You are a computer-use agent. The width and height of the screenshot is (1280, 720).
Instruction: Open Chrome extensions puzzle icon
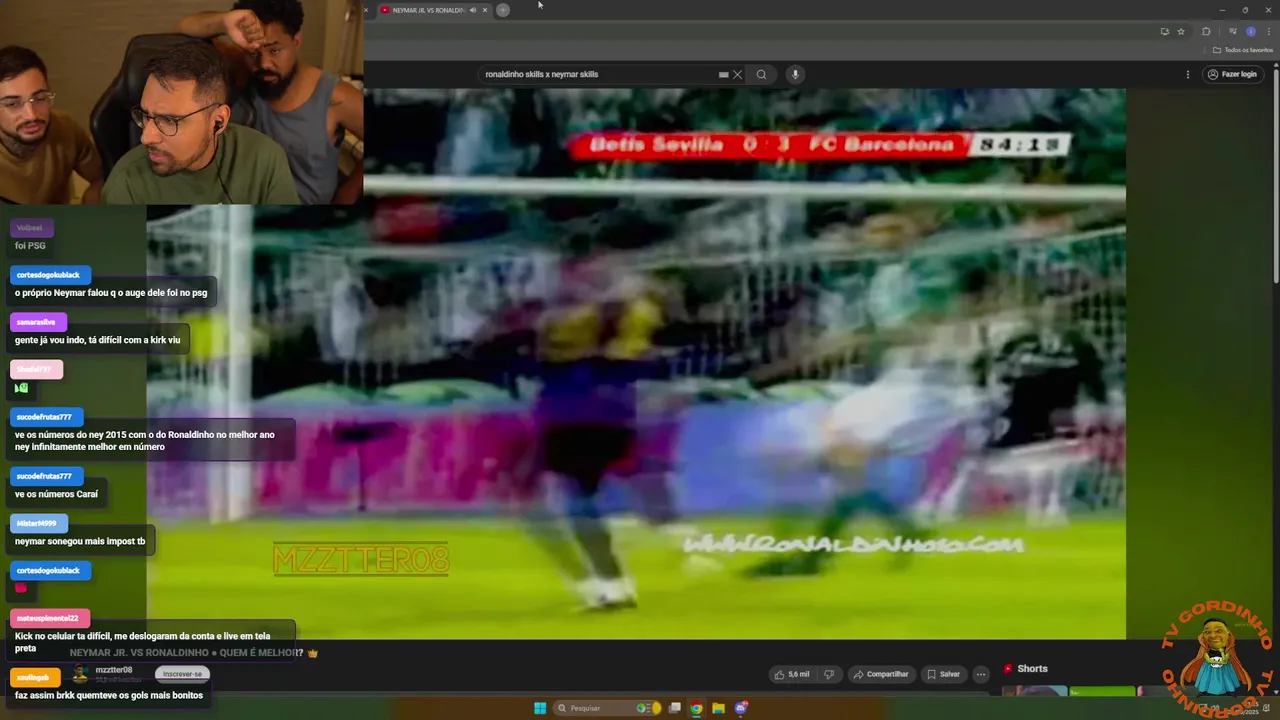[1206, 31]
